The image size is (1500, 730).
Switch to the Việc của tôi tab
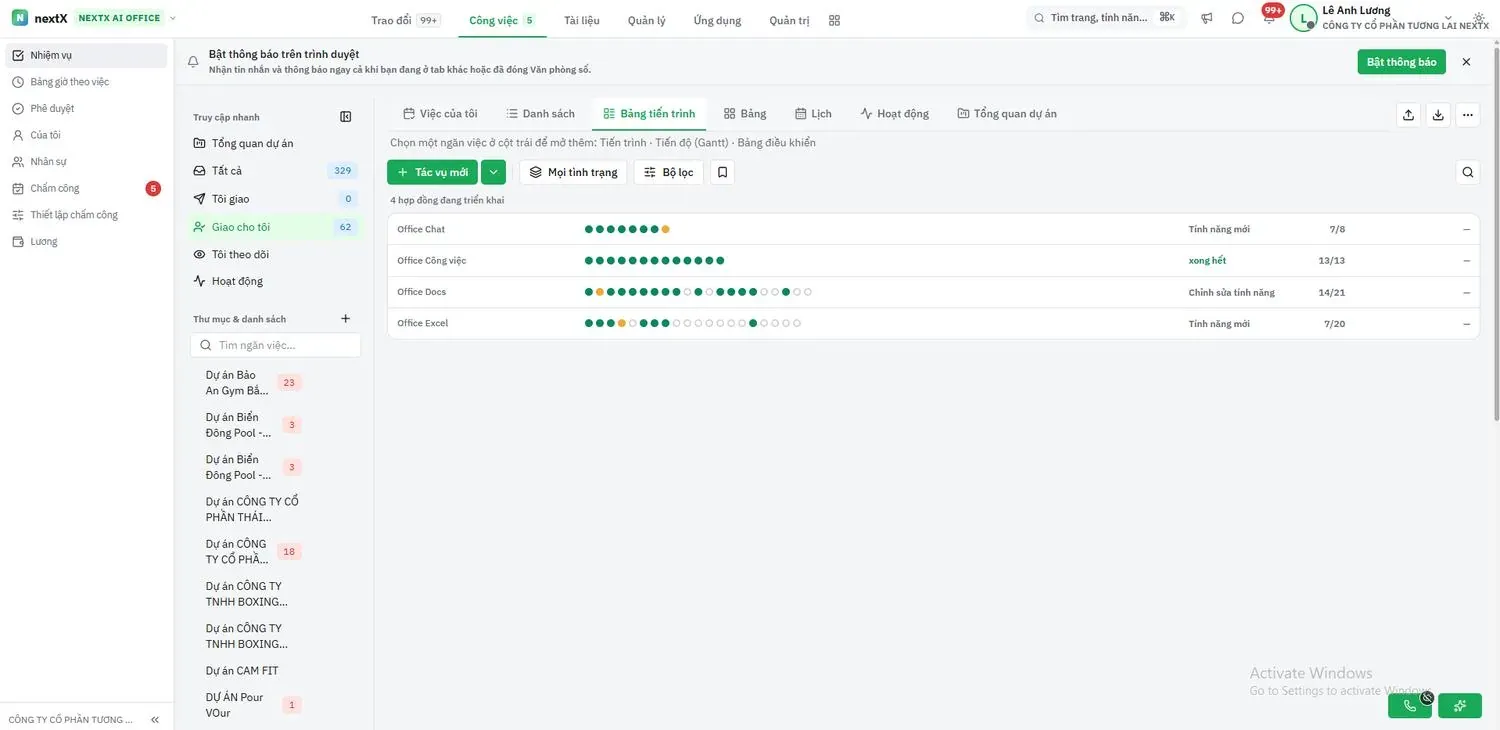pyautogui.click(x=440, y=114)
